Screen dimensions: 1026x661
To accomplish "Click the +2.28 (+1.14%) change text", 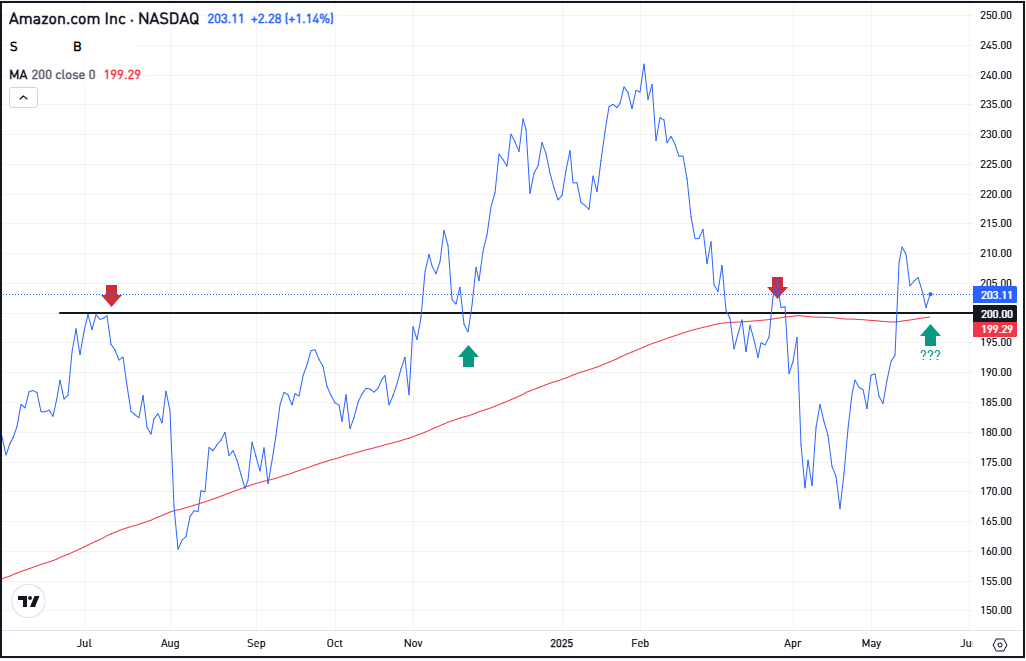I will pyautogui.click(x=292, y=18).
